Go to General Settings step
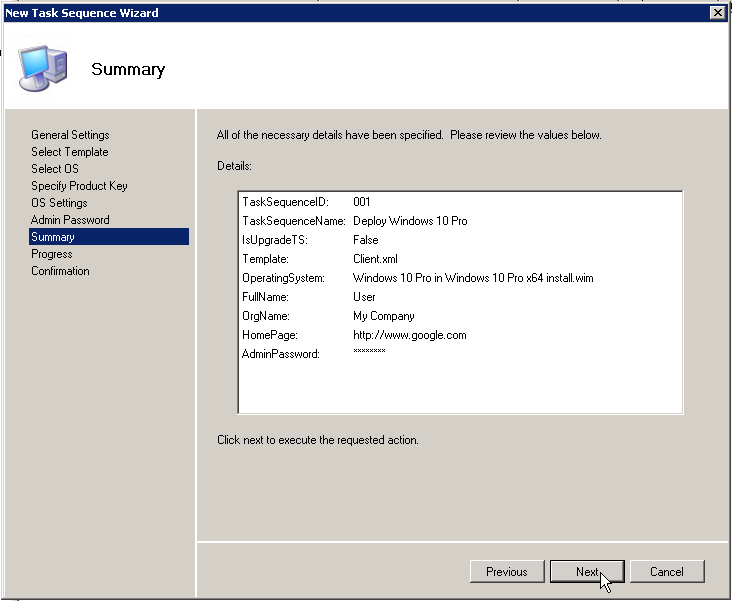732x601 pixels. point(70,135)
